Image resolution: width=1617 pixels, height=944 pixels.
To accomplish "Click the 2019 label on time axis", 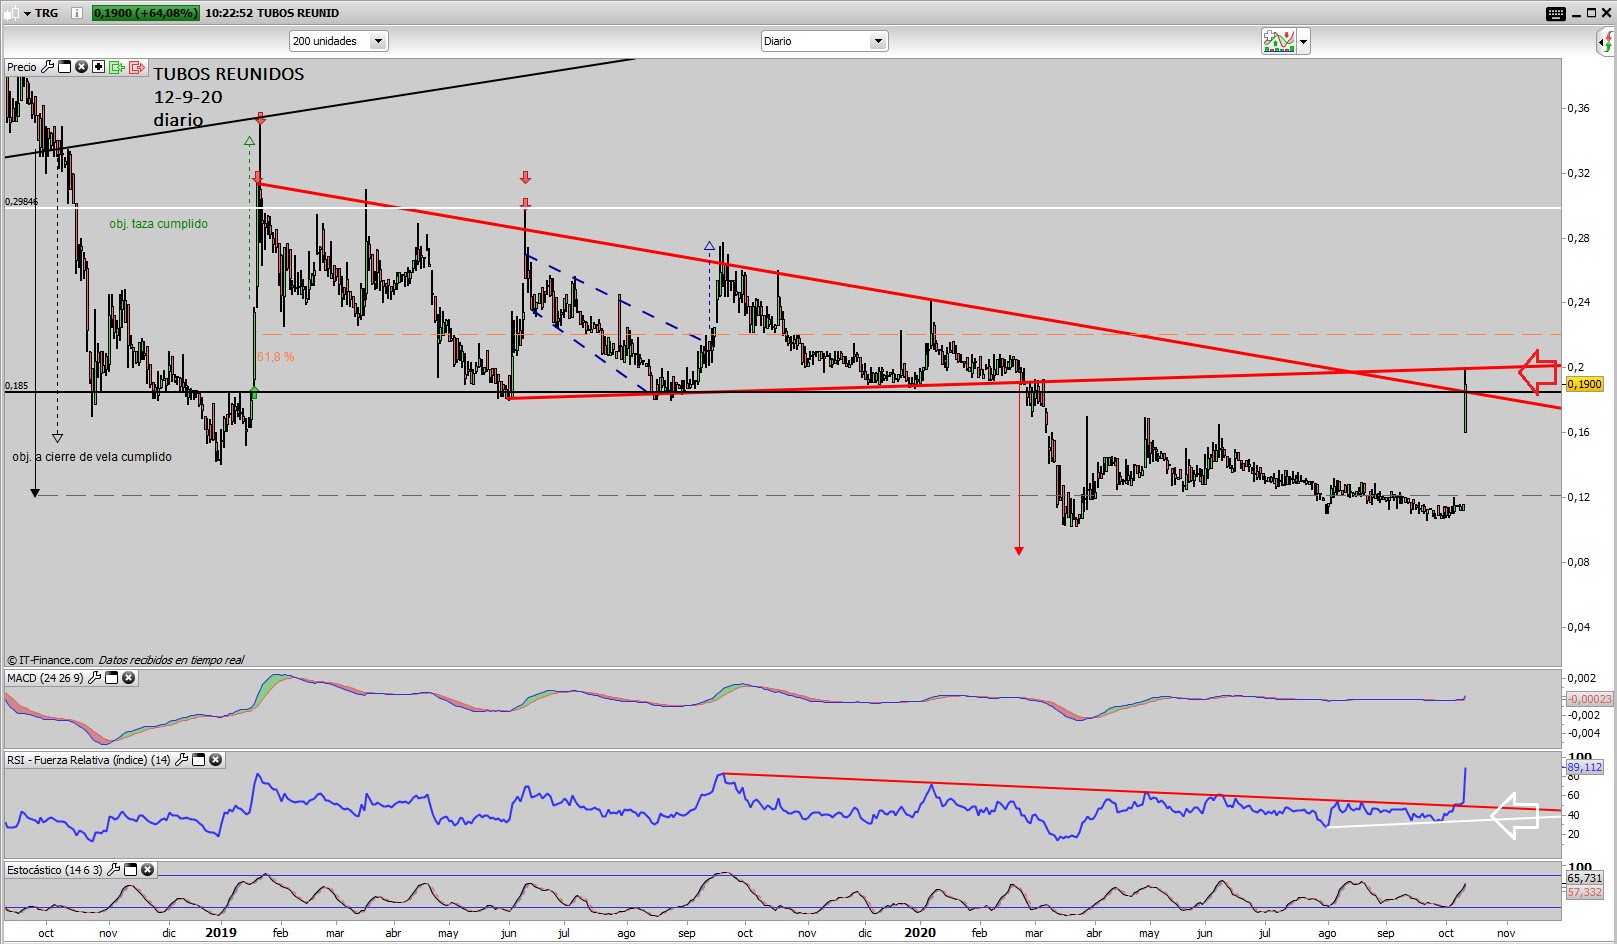I will tap(221, 932).
